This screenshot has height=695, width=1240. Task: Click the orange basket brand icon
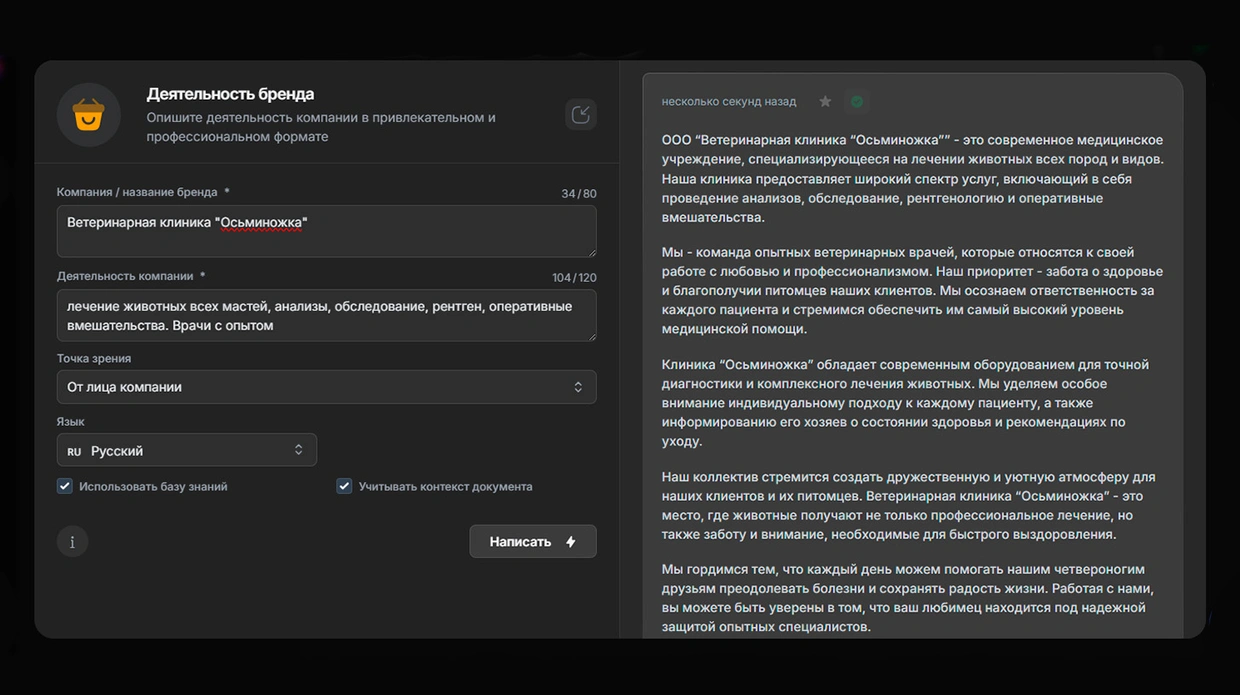[89, 115]
